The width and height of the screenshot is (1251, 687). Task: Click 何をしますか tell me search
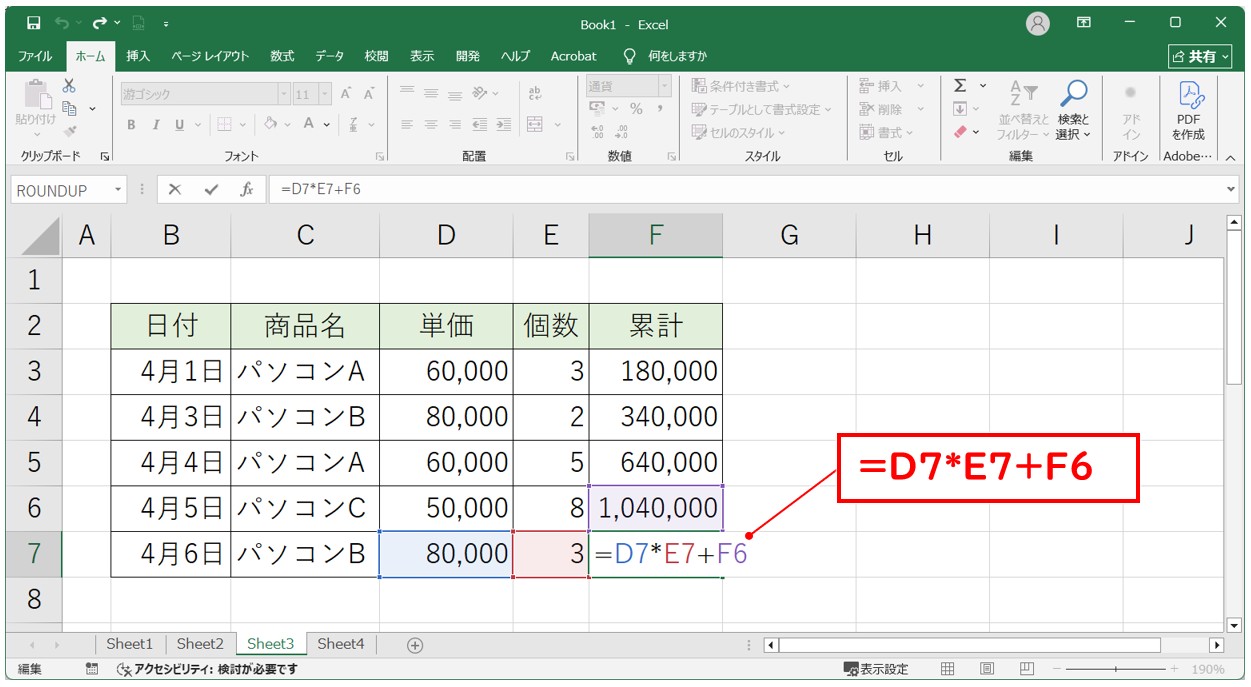tap(666, 56)
